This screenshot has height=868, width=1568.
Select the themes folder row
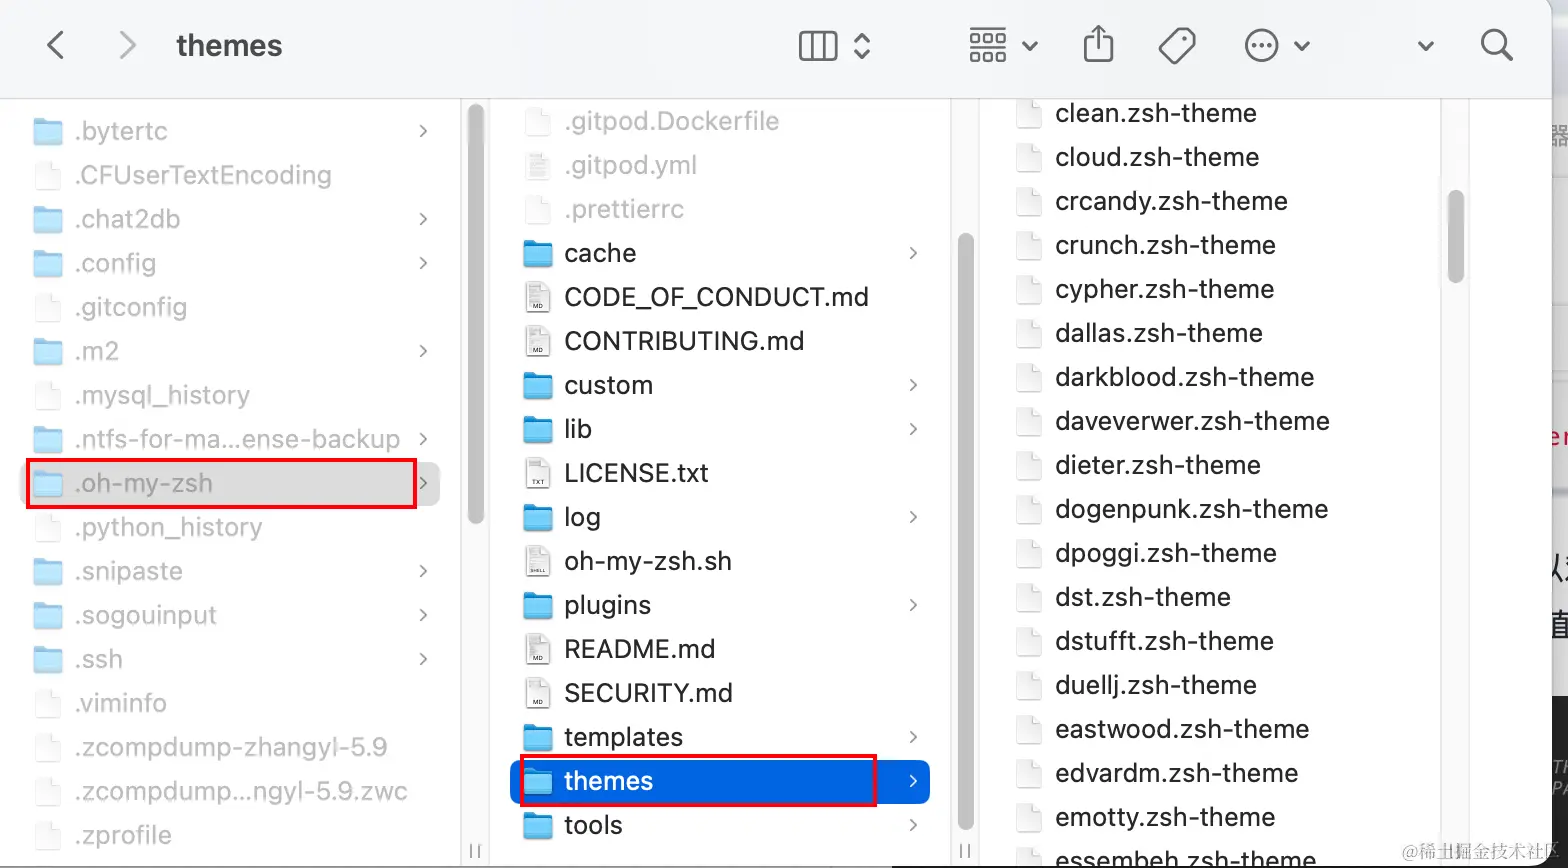(x=720, y=781)
